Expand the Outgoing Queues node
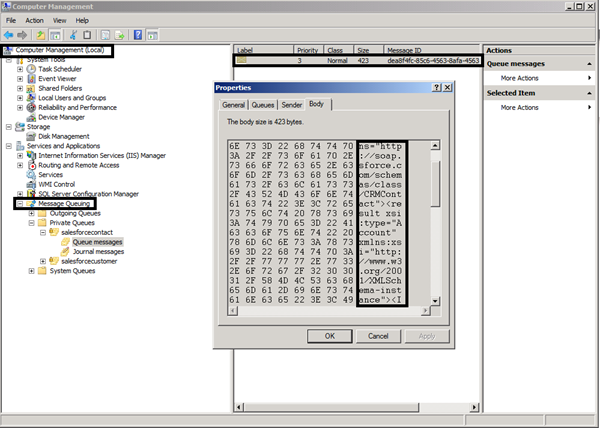 (32, 213)
